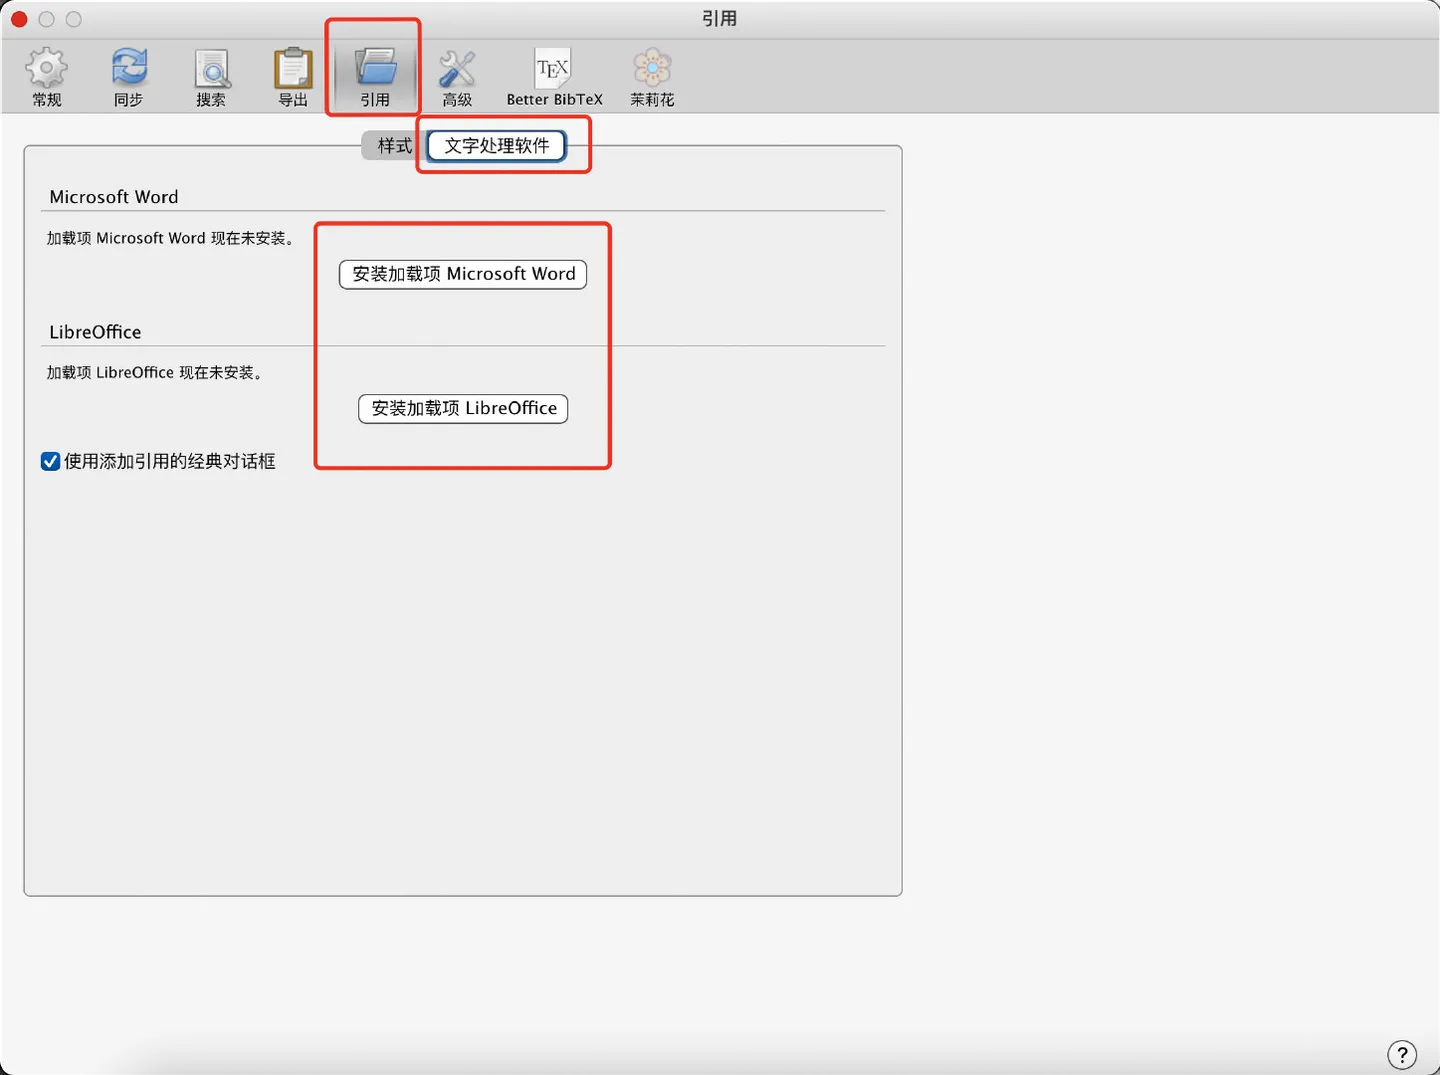Open the Better BibTeX preferences pane
This screenshot has width=1440, height=1075.
click(554, 77)
